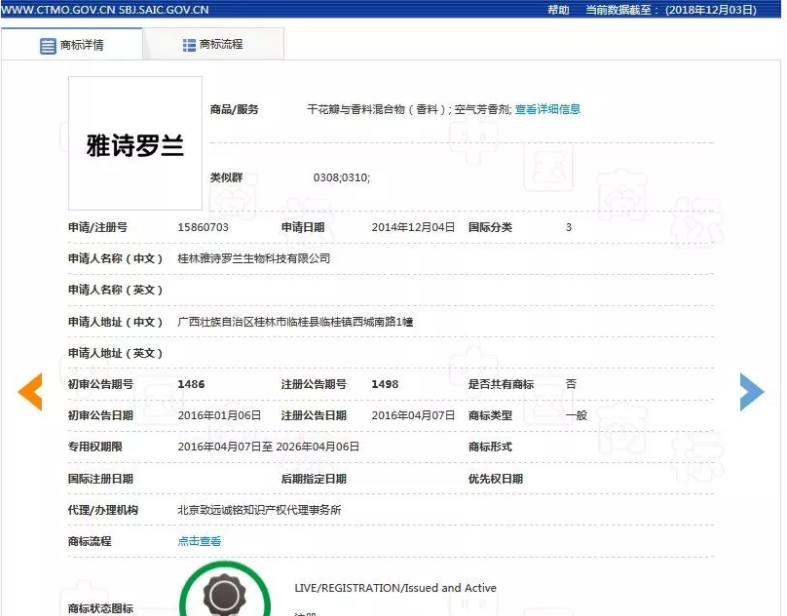Click the list icon on 商标流程 tab
Viewport: 787px width, 616px height.
[189, 45]
